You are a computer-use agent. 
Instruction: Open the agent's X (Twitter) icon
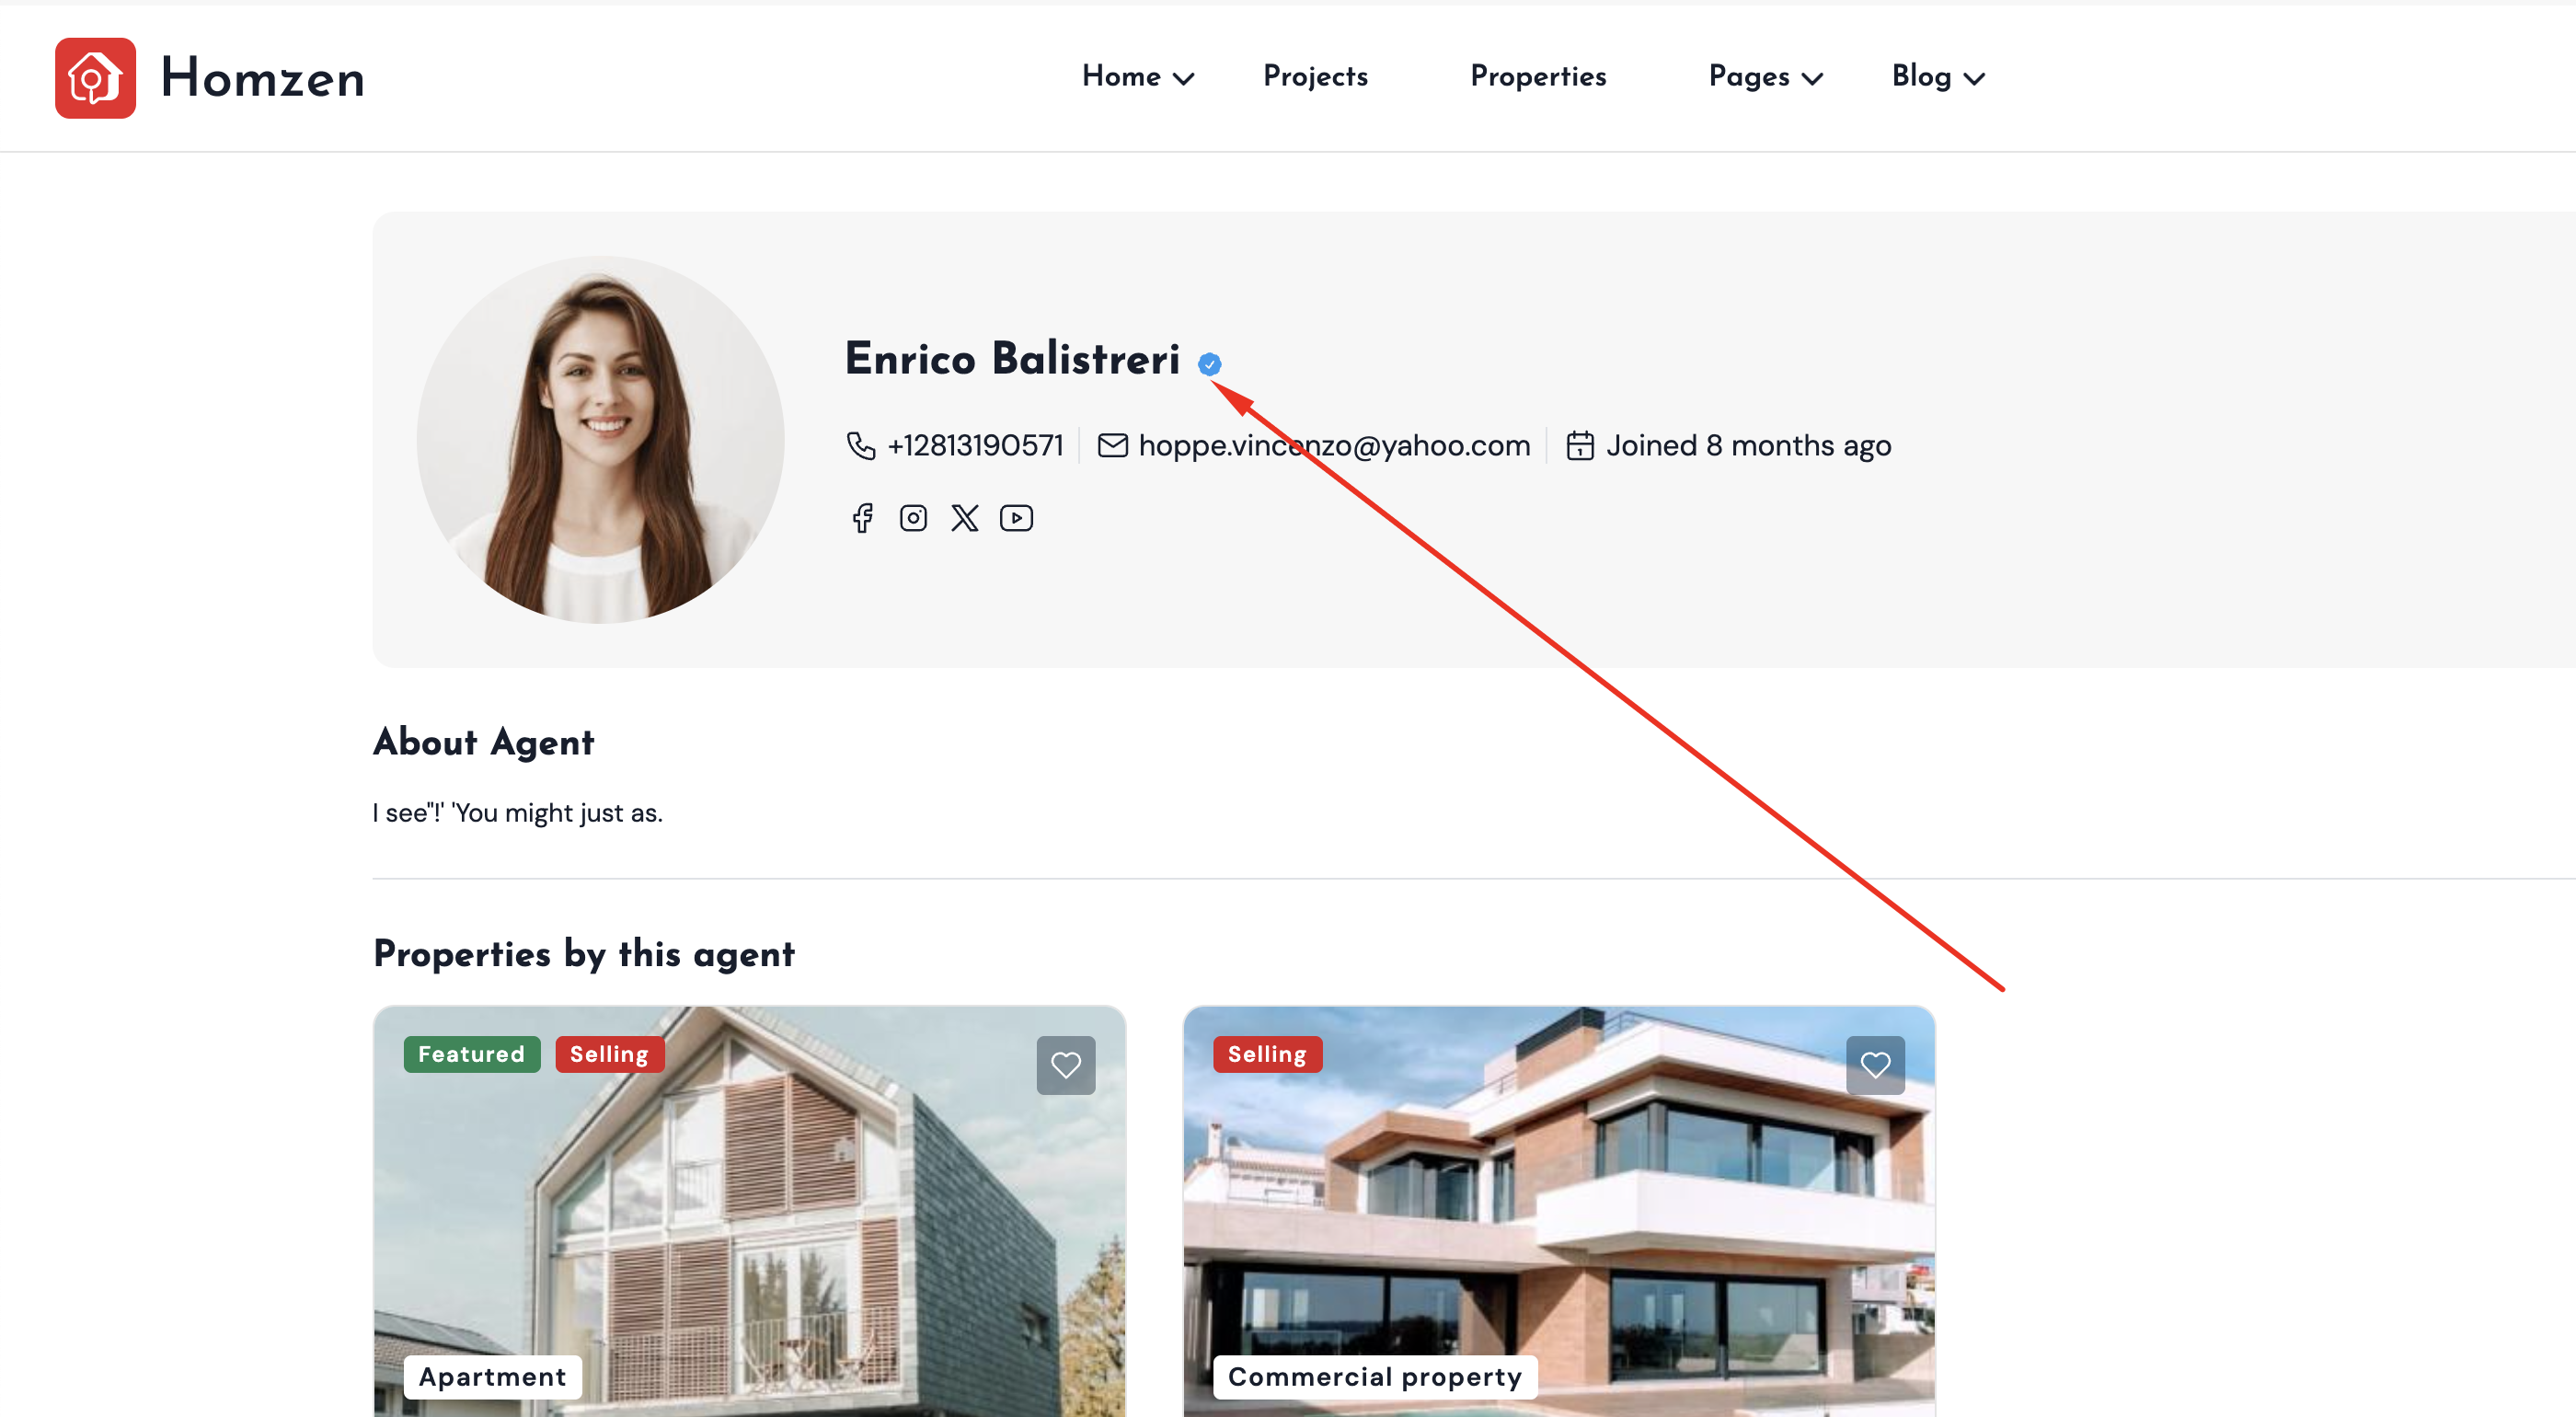click(x=965, y=518)
